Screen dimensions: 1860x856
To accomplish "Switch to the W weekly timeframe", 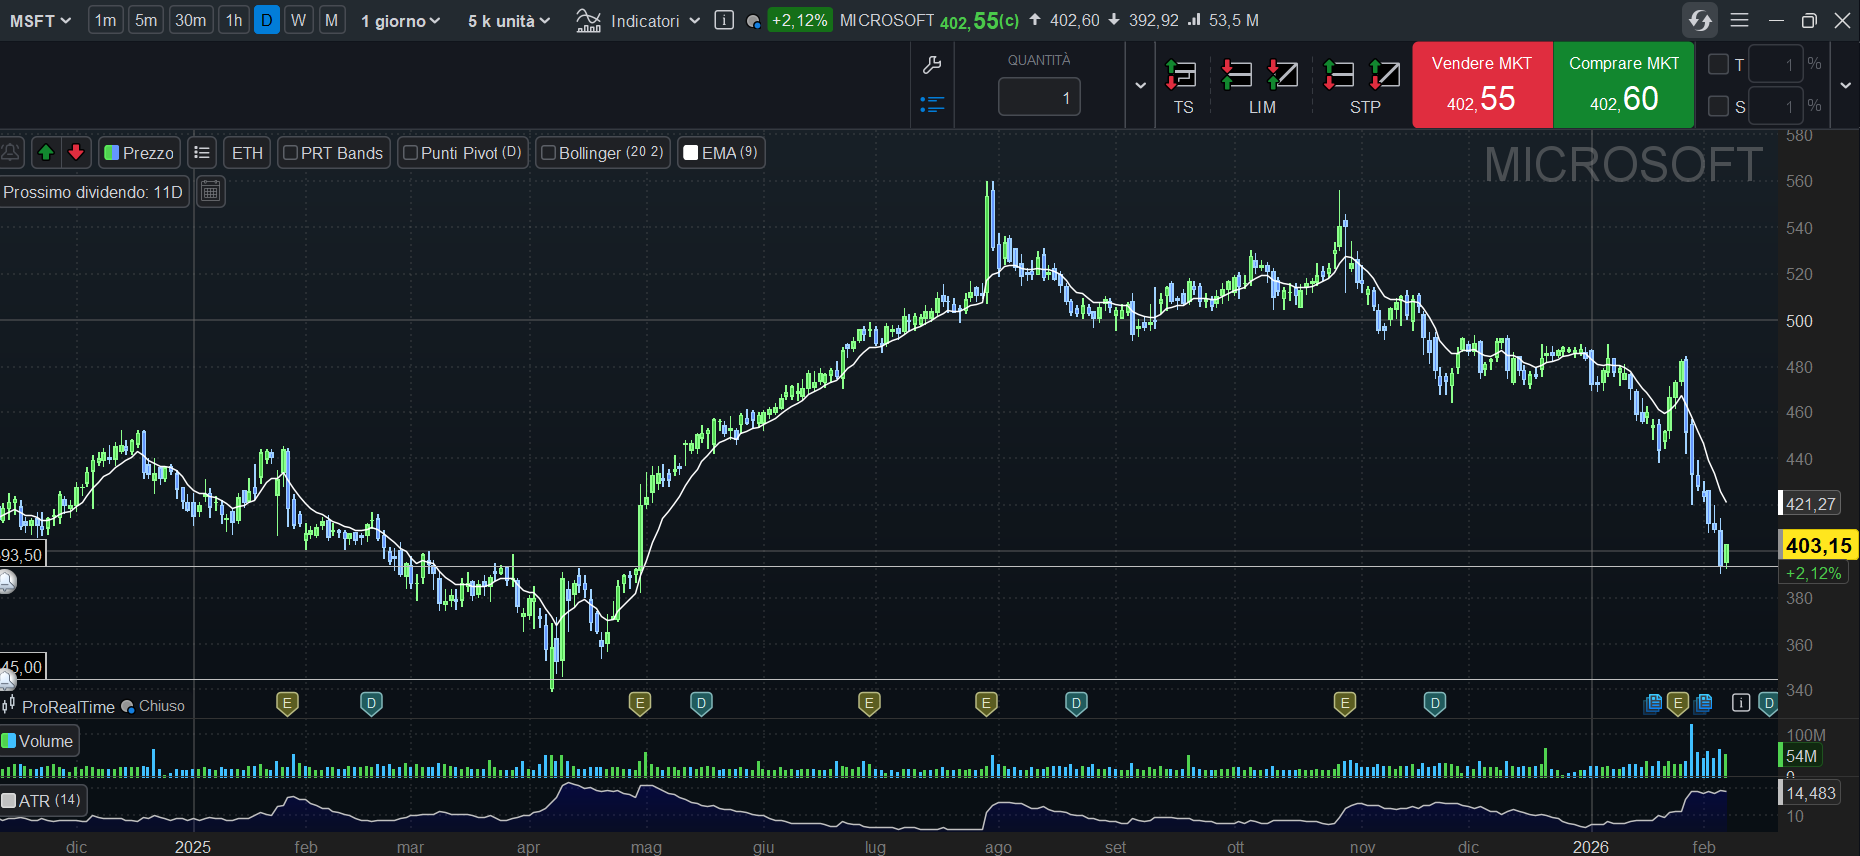I will click(x=298, y=20).
